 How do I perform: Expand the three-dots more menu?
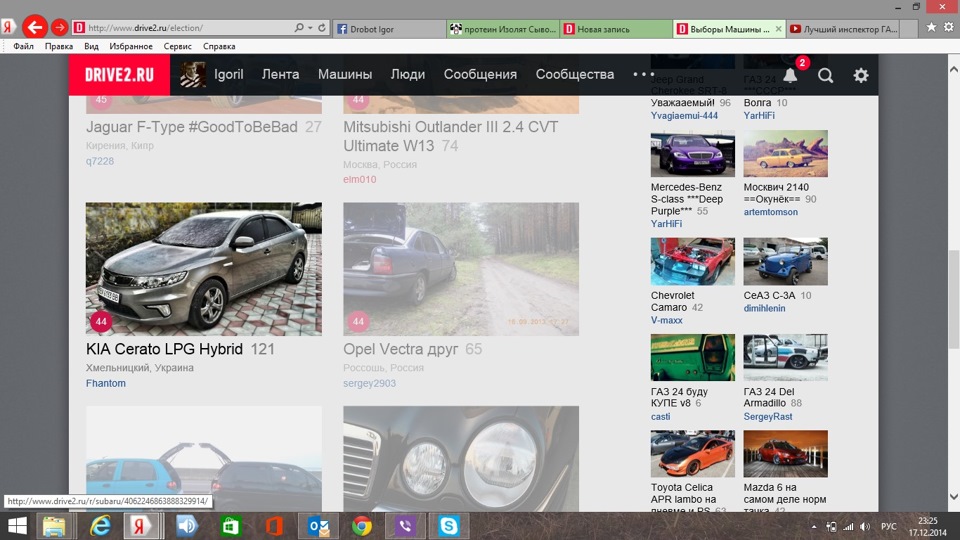click(x=643, y=74)
